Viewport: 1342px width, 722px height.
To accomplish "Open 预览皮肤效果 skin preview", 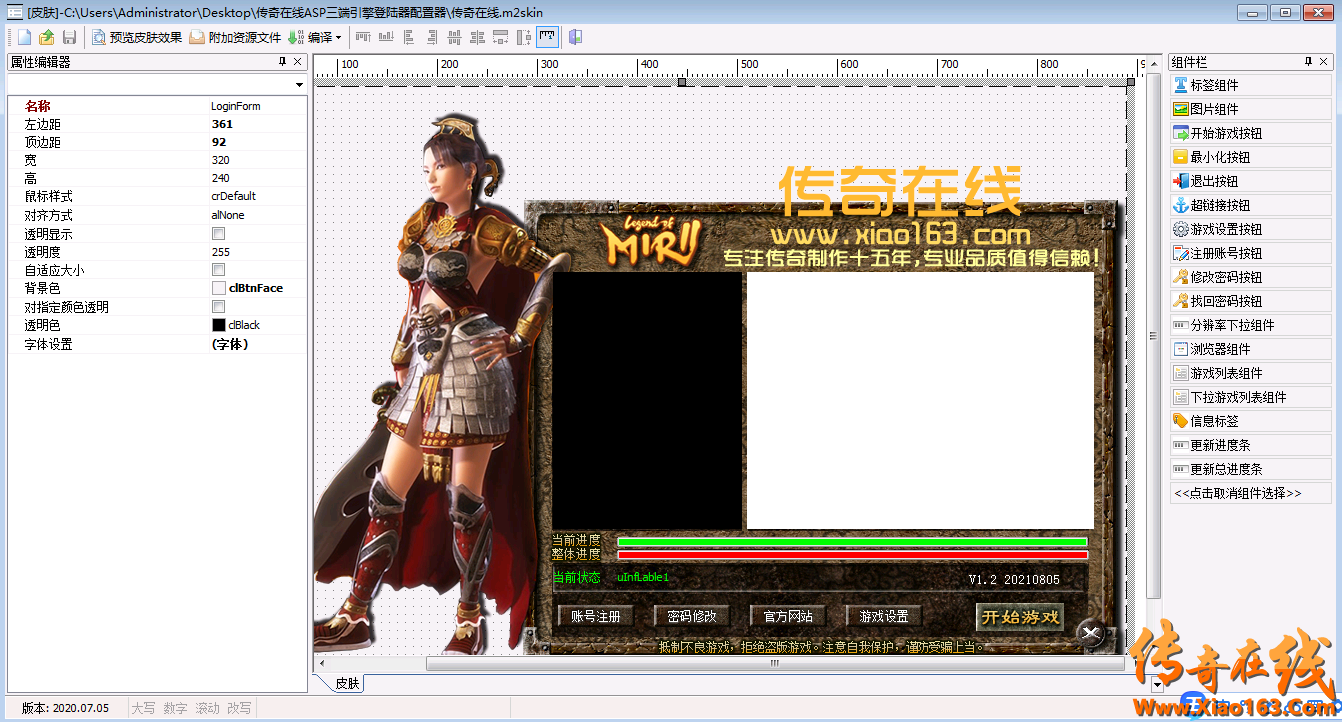I will click(x=137, y=37).
